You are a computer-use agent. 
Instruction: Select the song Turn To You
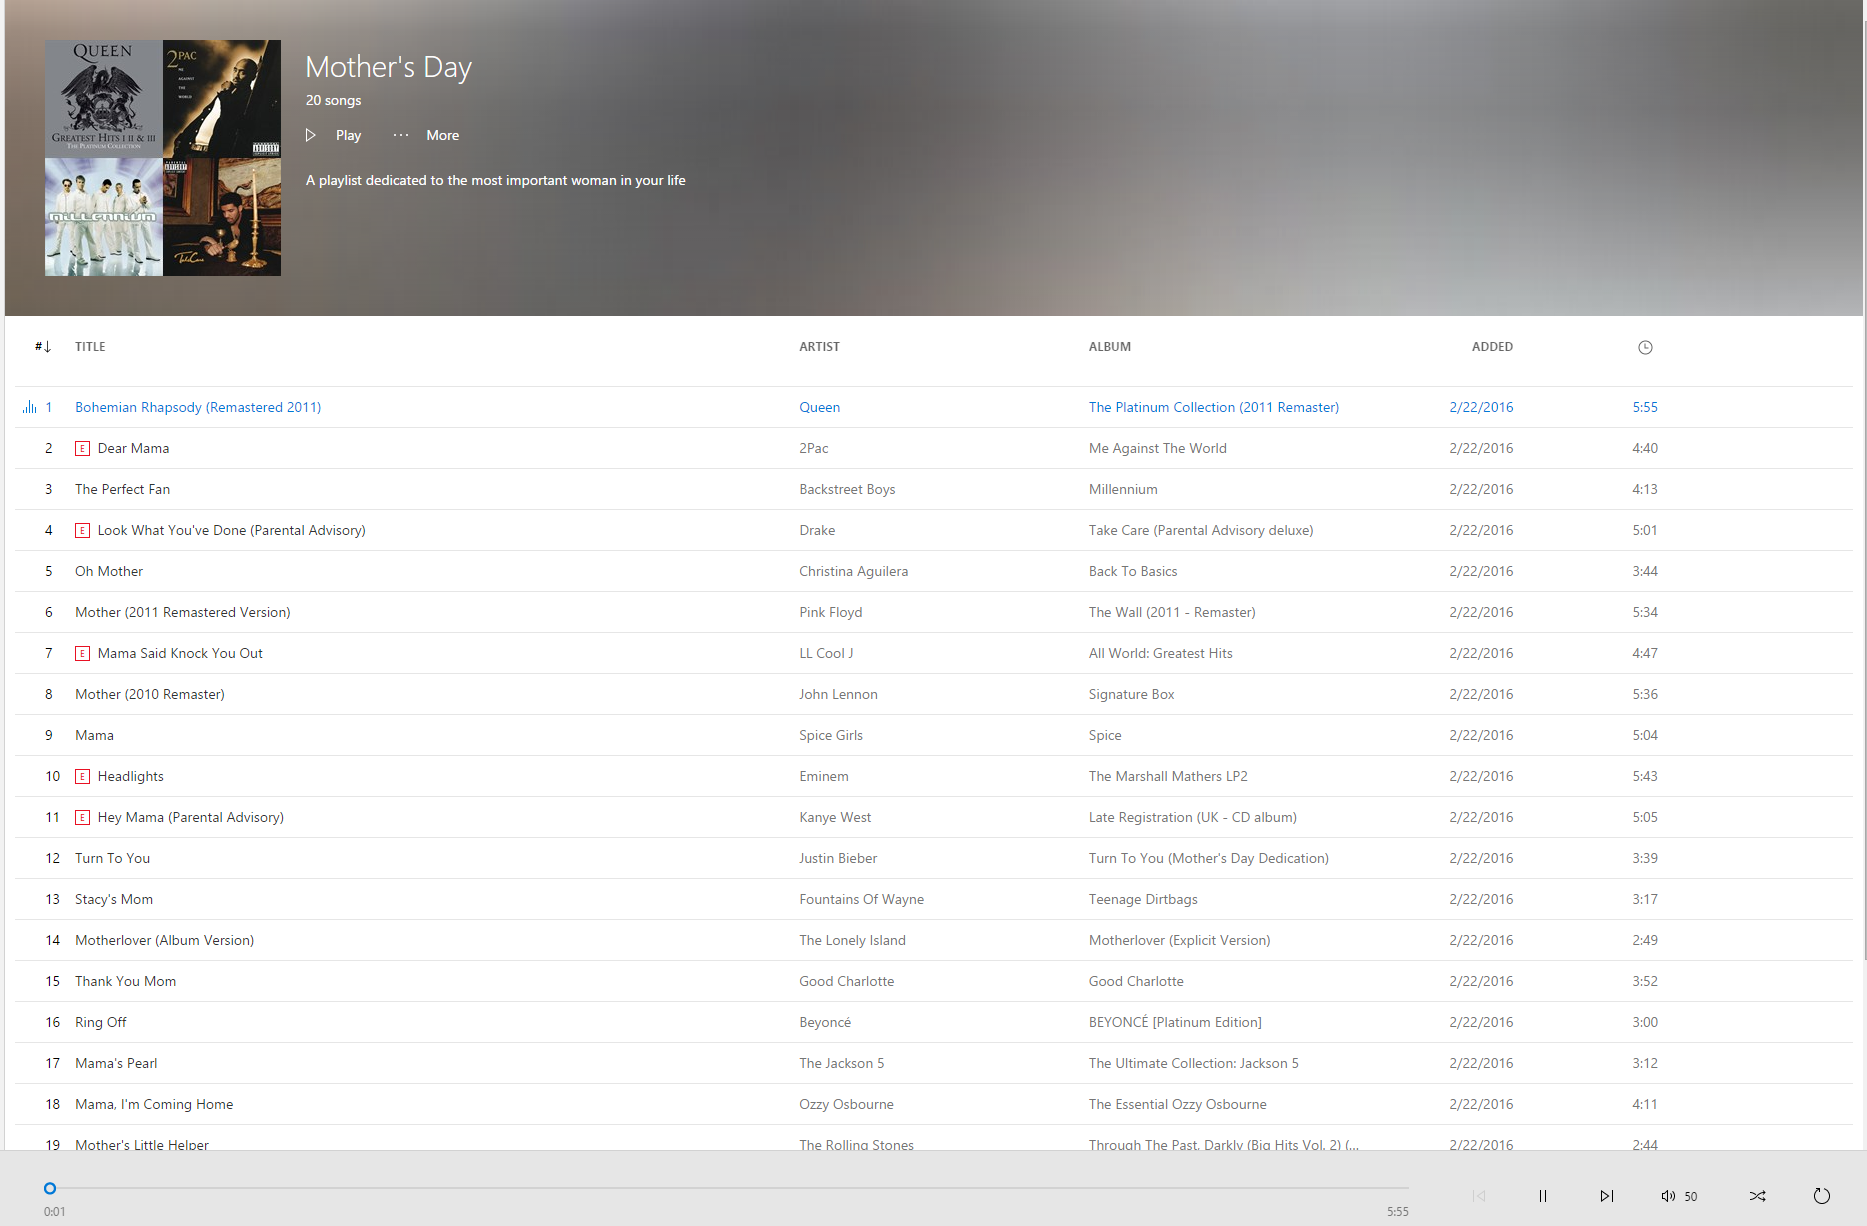[x=112, y=858]
